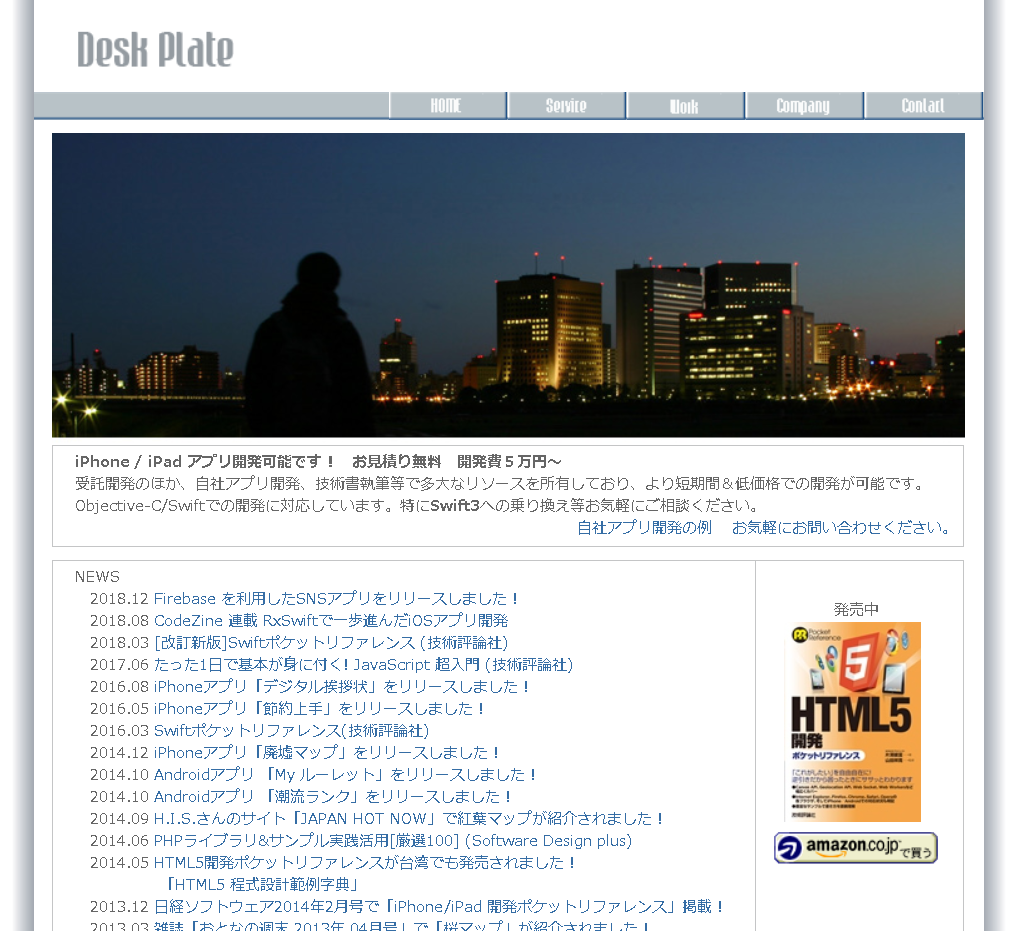This screenshot has width=1021, height=931.
Task: Select the HOME navigation tab
Action: coord(447,105)
